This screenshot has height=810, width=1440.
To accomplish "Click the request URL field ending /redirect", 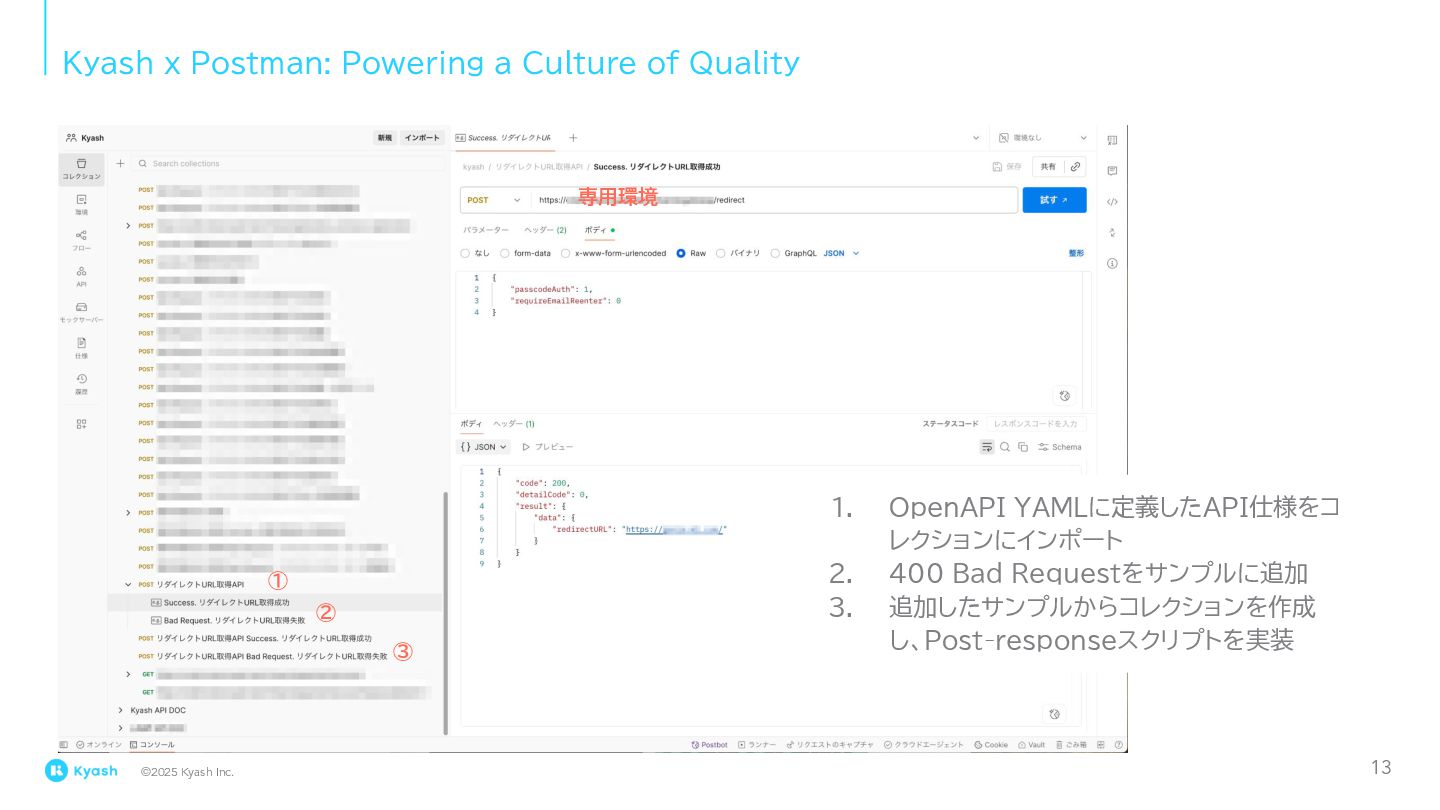I will 774,200.
